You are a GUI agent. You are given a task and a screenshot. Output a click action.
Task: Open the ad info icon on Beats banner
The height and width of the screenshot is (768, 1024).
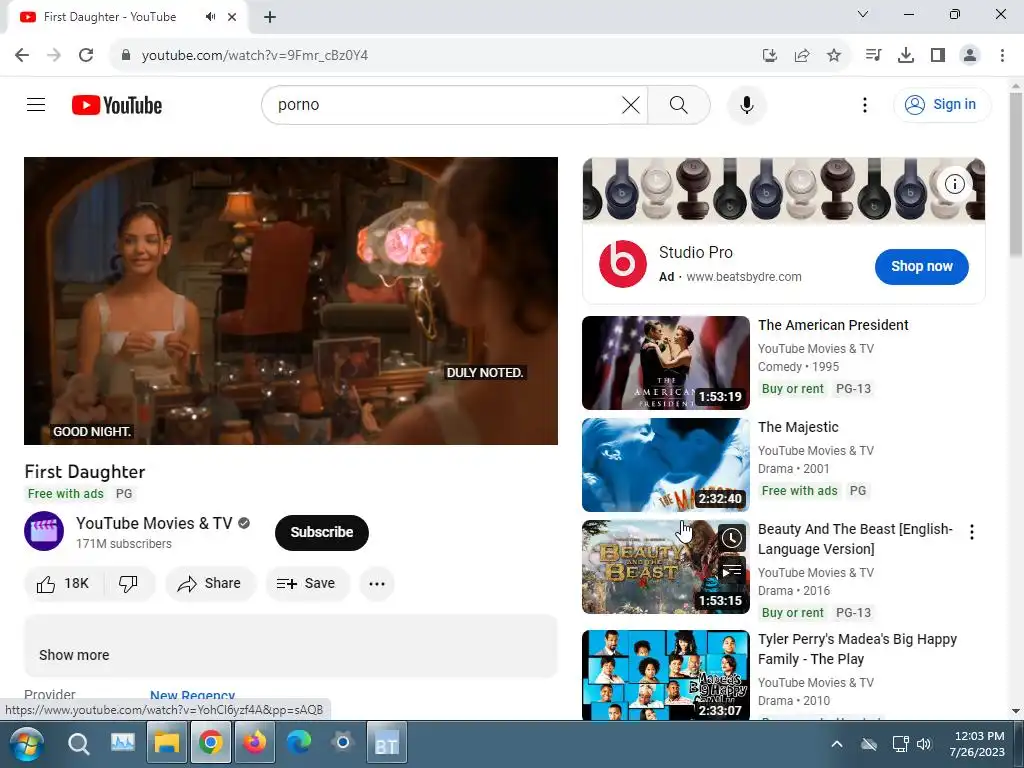pos(954,184)
